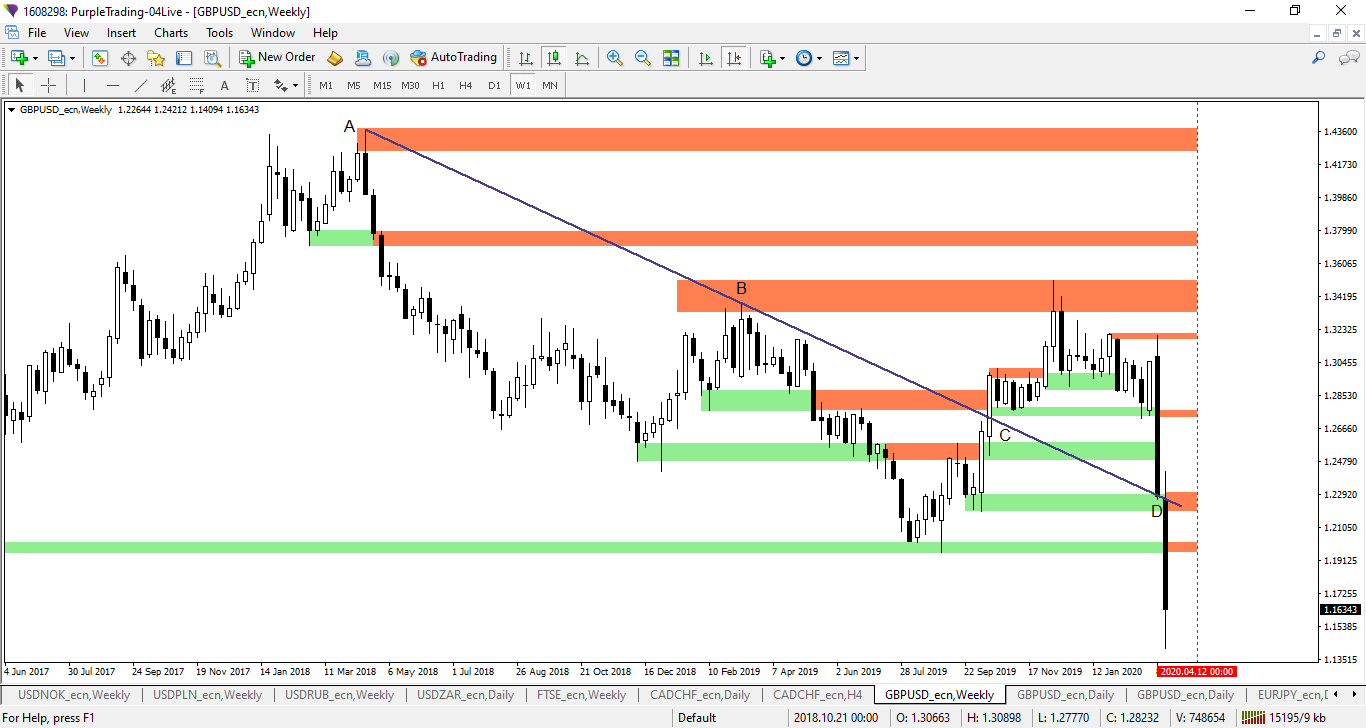
Task: Select the M1 timeframe button
Action: pyautogui.click(x=326, y=85)
